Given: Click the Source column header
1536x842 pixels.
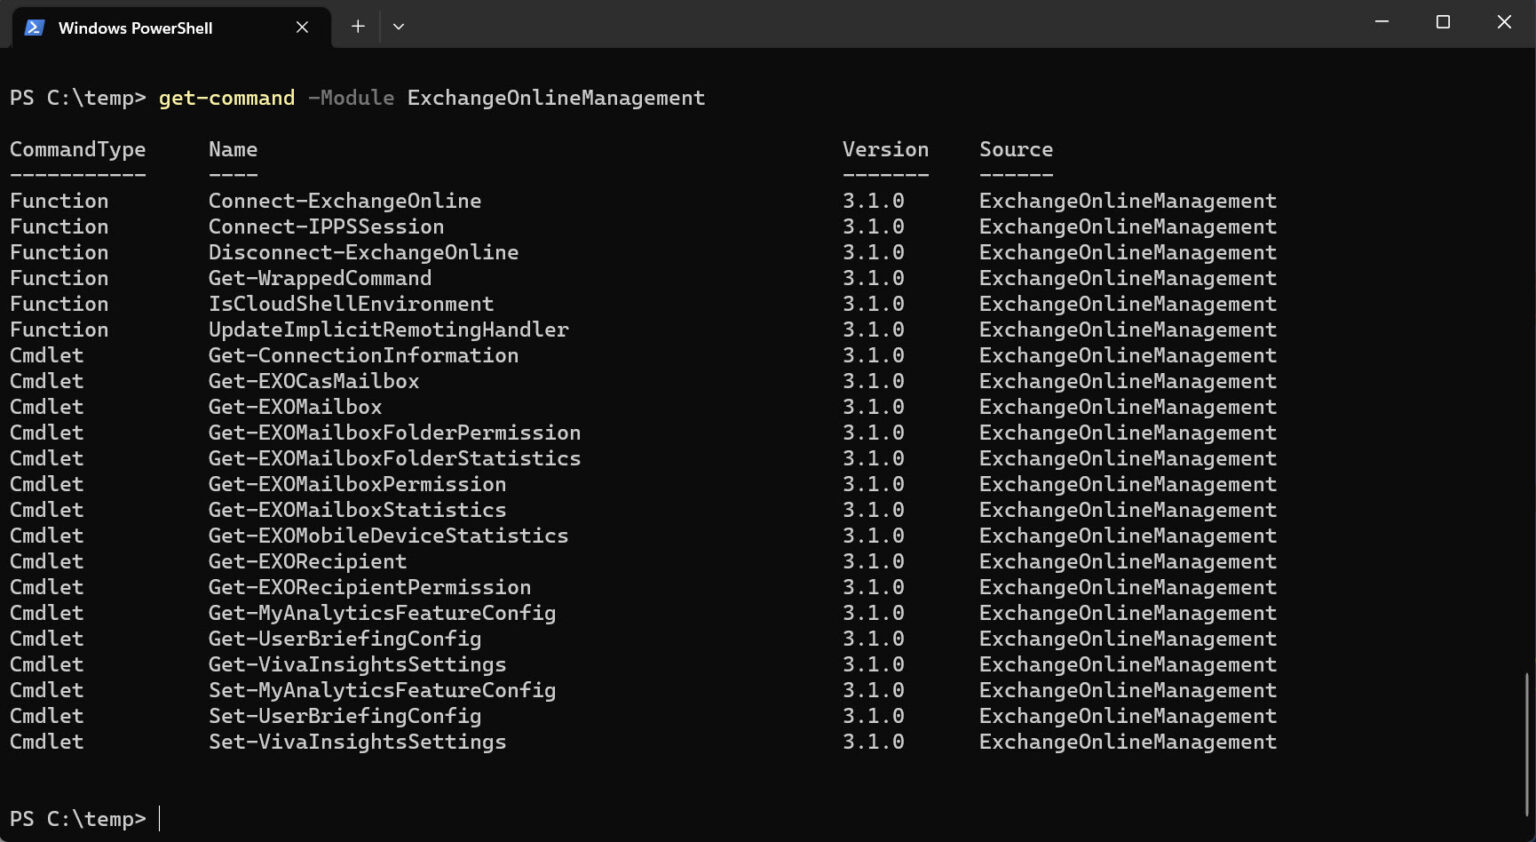Looking at the screenshot, I should coord(1016,149).
